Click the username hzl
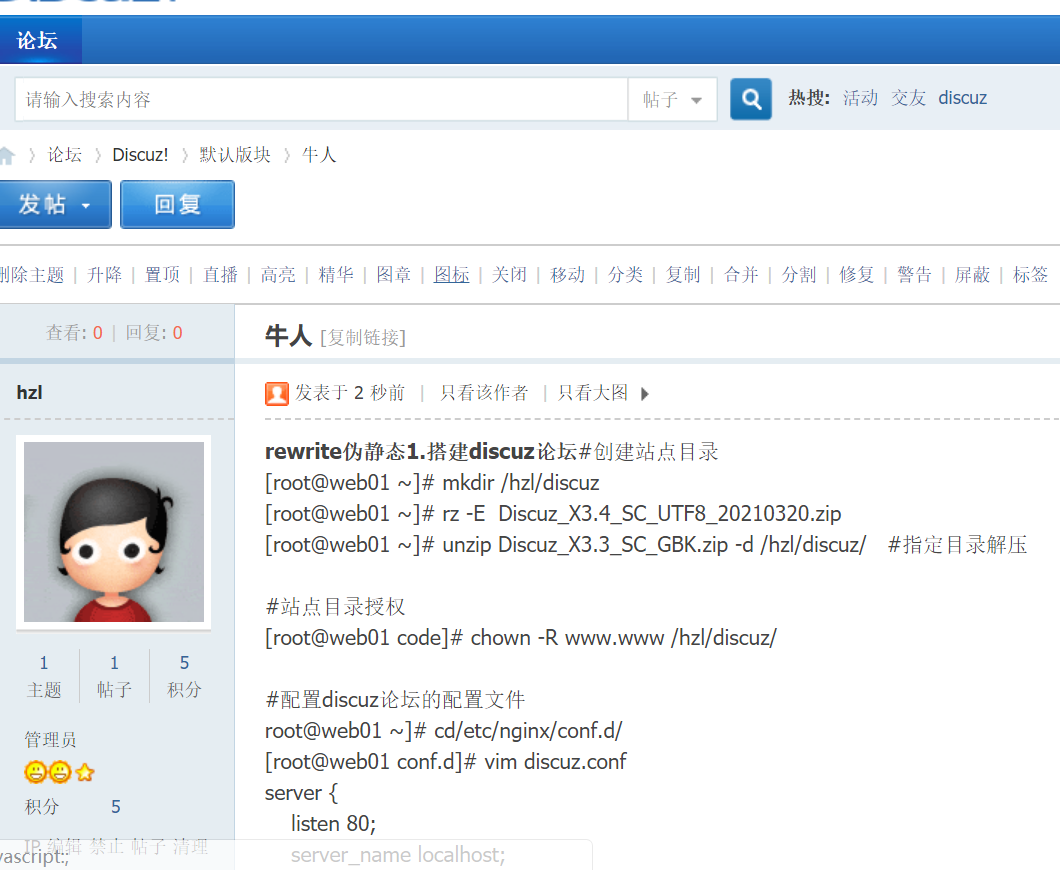Image resolution: width=1060 pixels, height=870 pixels. (30, 393)
